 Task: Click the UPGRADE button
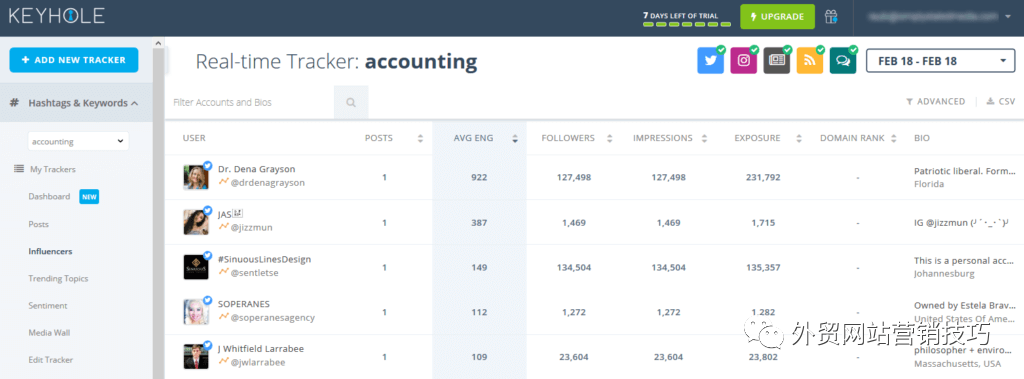(x=777, y=17)
